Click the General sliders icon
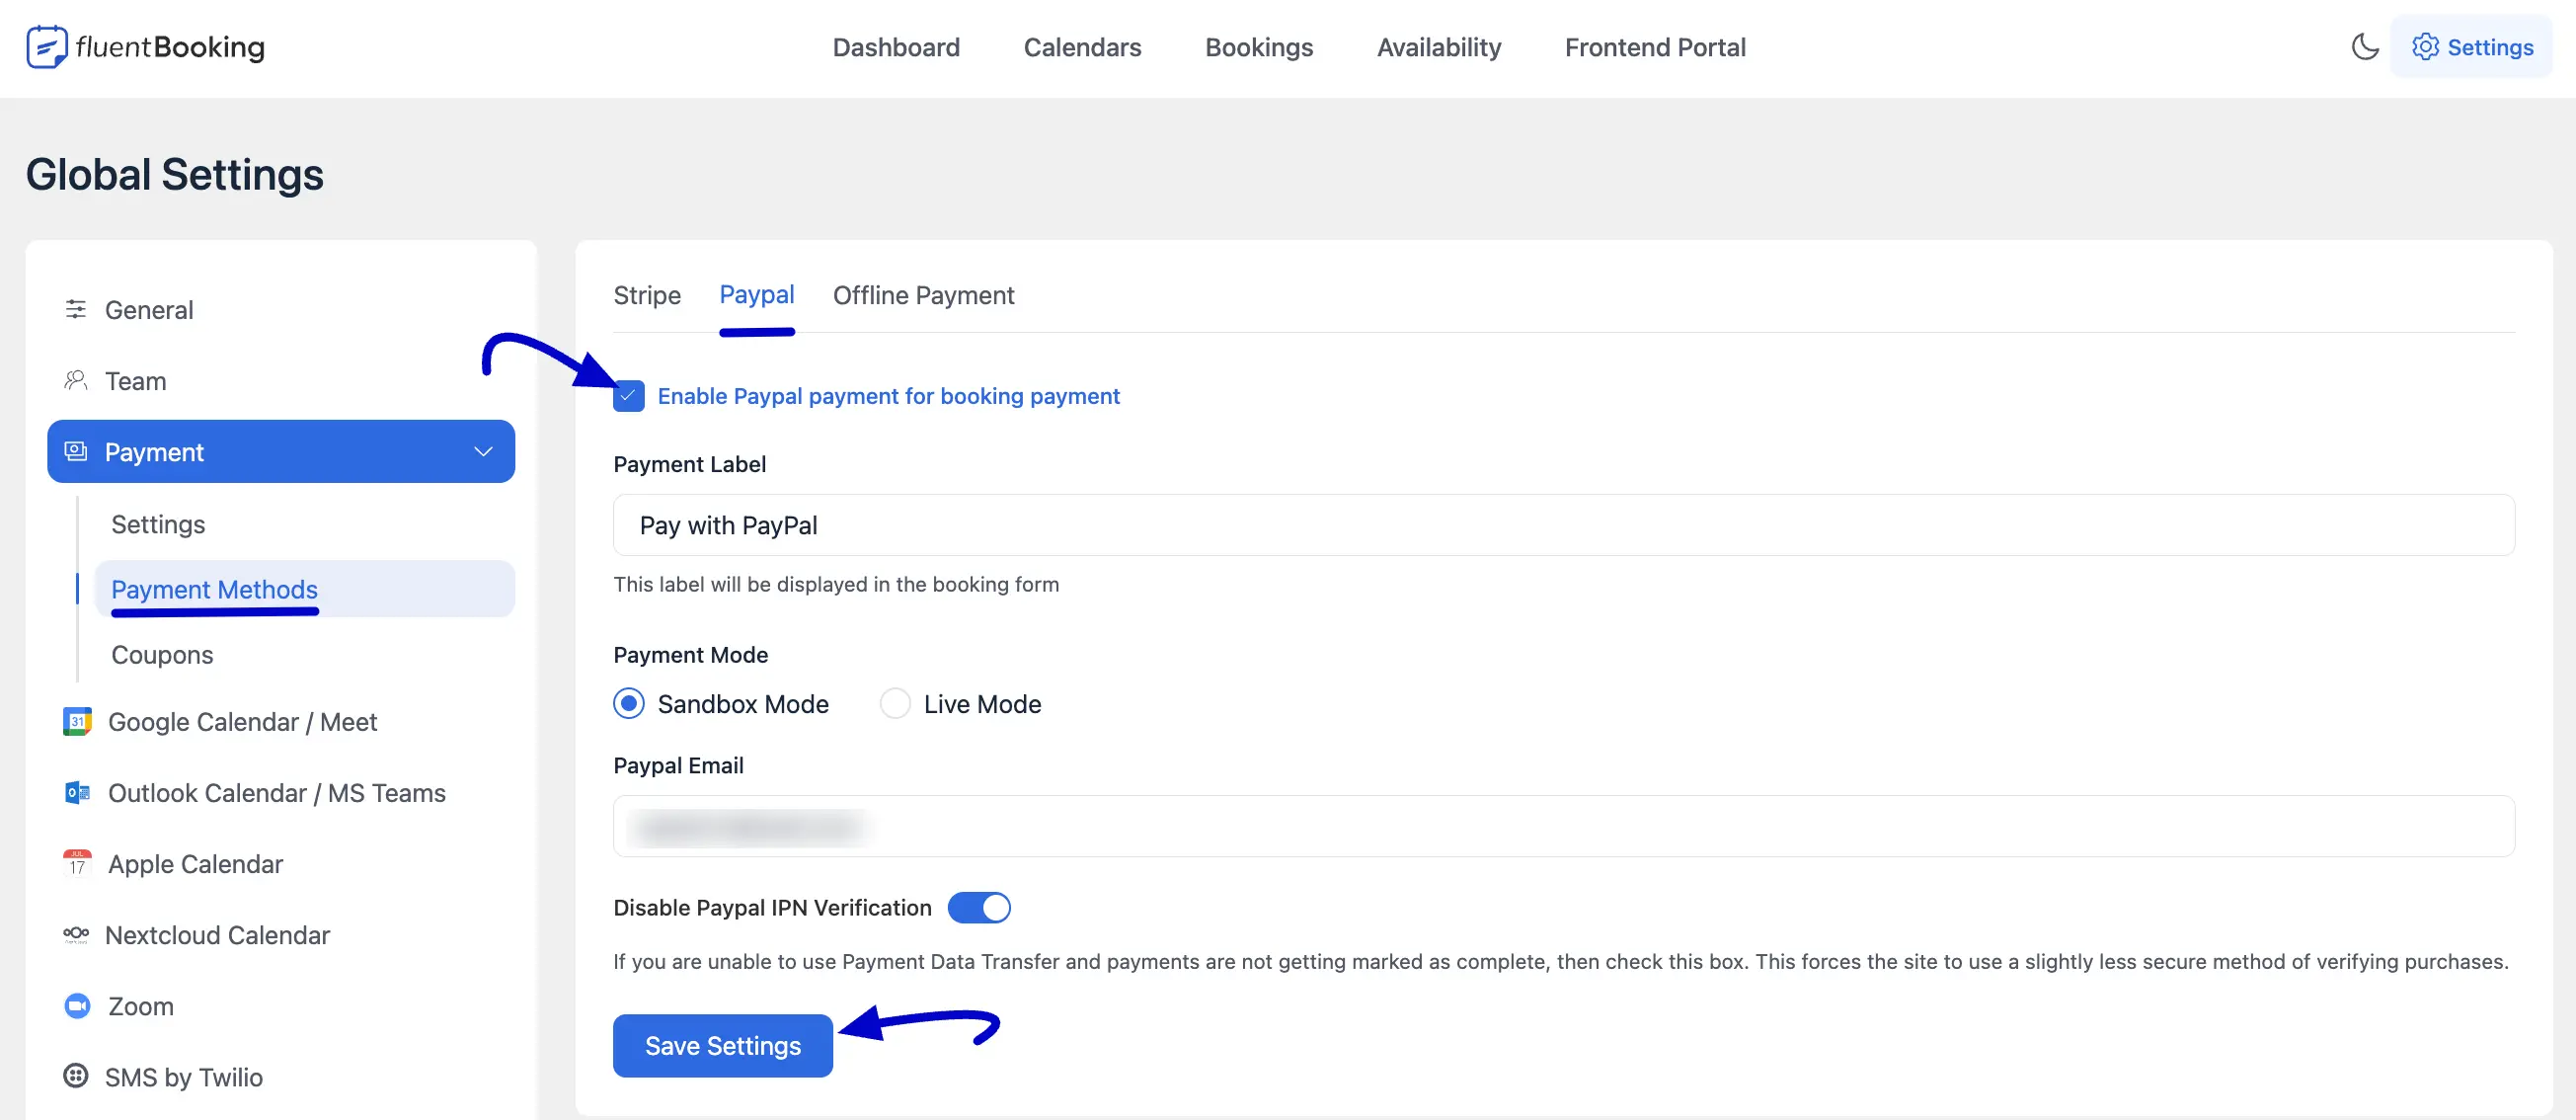Image resolution: width=2576 pixels, height=1120 pixels. (76, 309)
